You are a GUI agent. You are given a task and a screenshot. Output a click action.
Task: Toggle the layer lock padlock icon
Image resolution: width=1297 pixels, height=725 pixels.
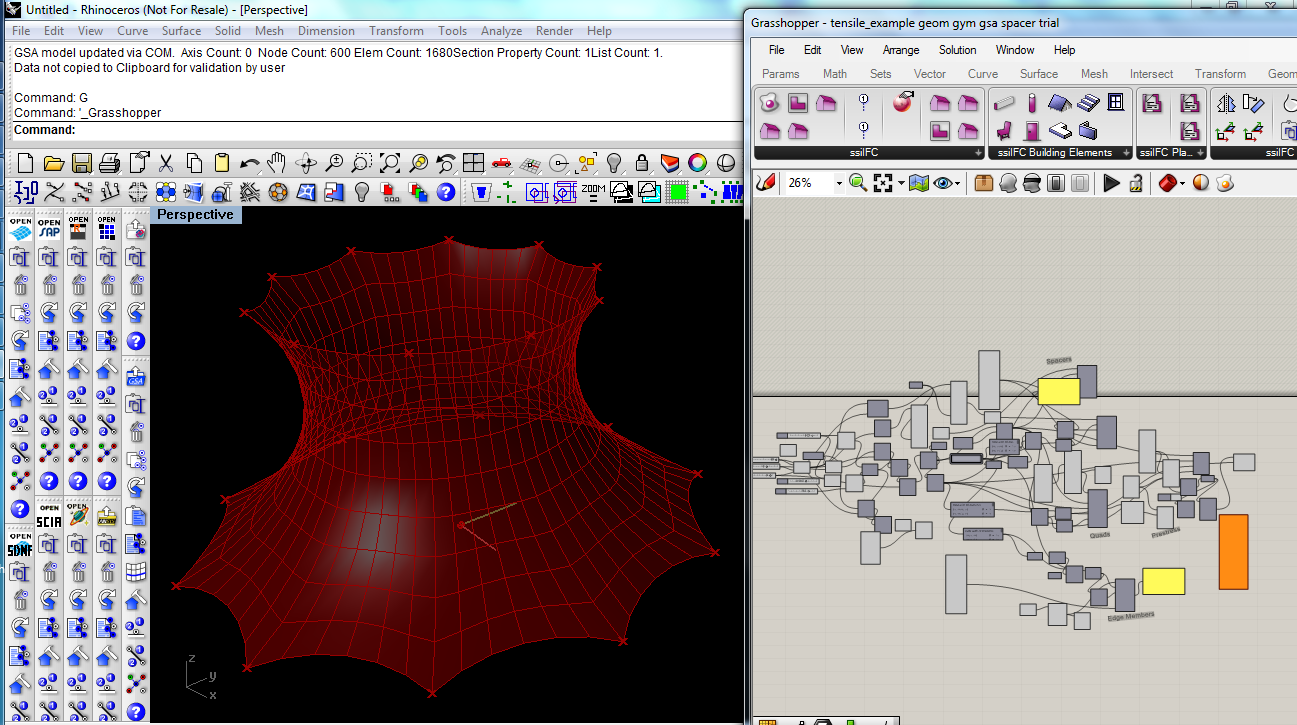642,163
